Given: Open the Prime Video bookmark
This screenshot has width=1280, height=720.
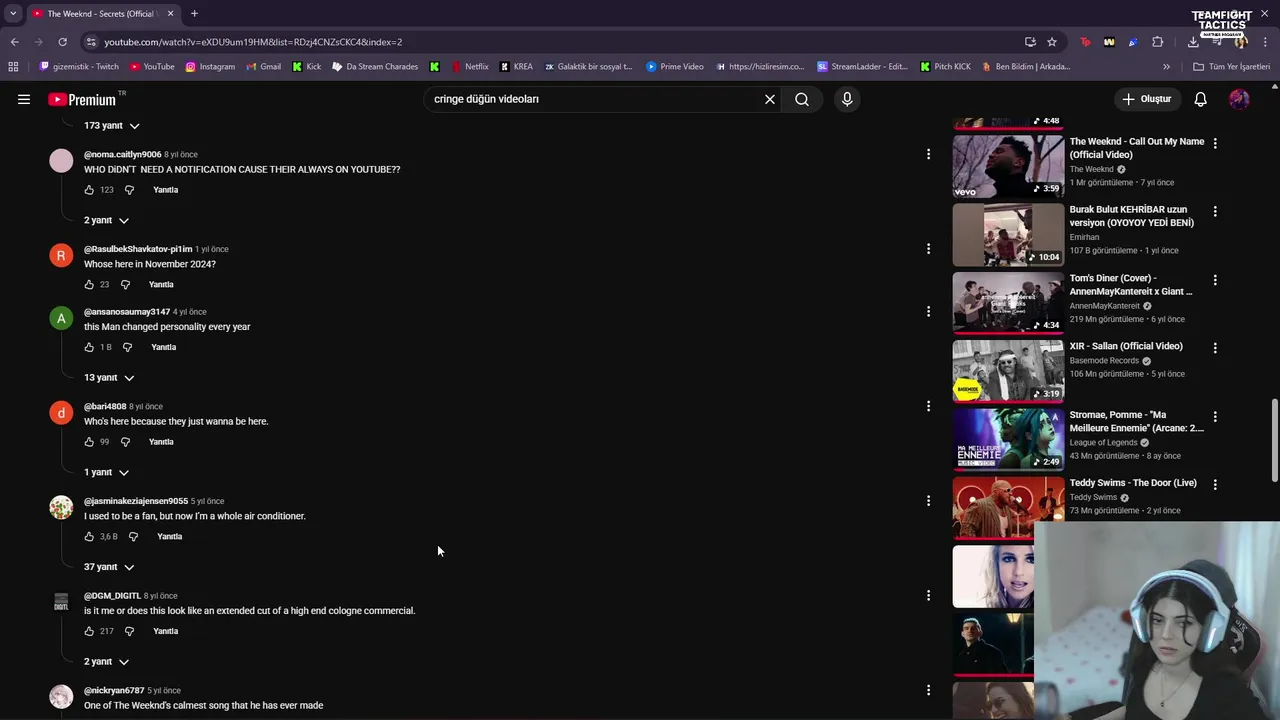Looking at the screenshot, I should pyautogui.click(x=675, y=67).
